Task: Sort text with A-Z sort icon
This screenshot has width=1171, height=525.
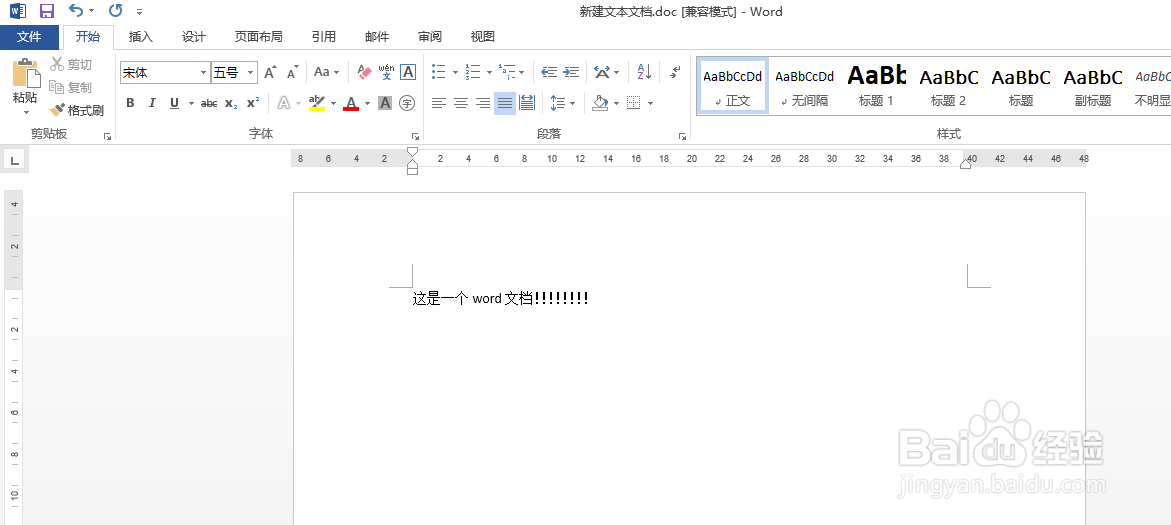Action: pos(644,72)
